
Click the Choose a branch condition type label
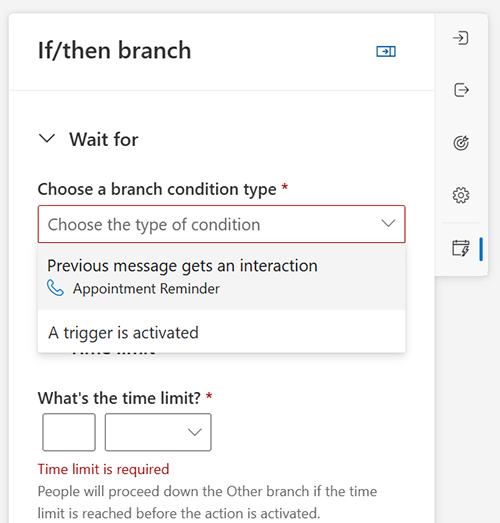tap(157, 189)
